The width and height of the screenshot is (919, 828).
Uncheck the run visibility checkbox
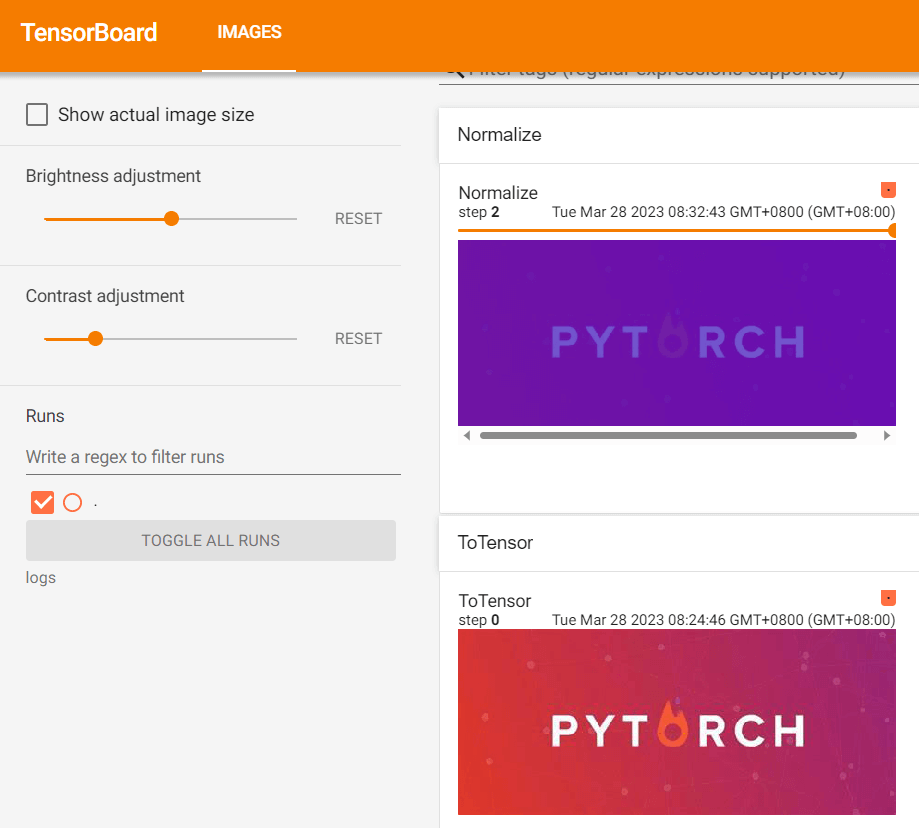coord(42,502)
